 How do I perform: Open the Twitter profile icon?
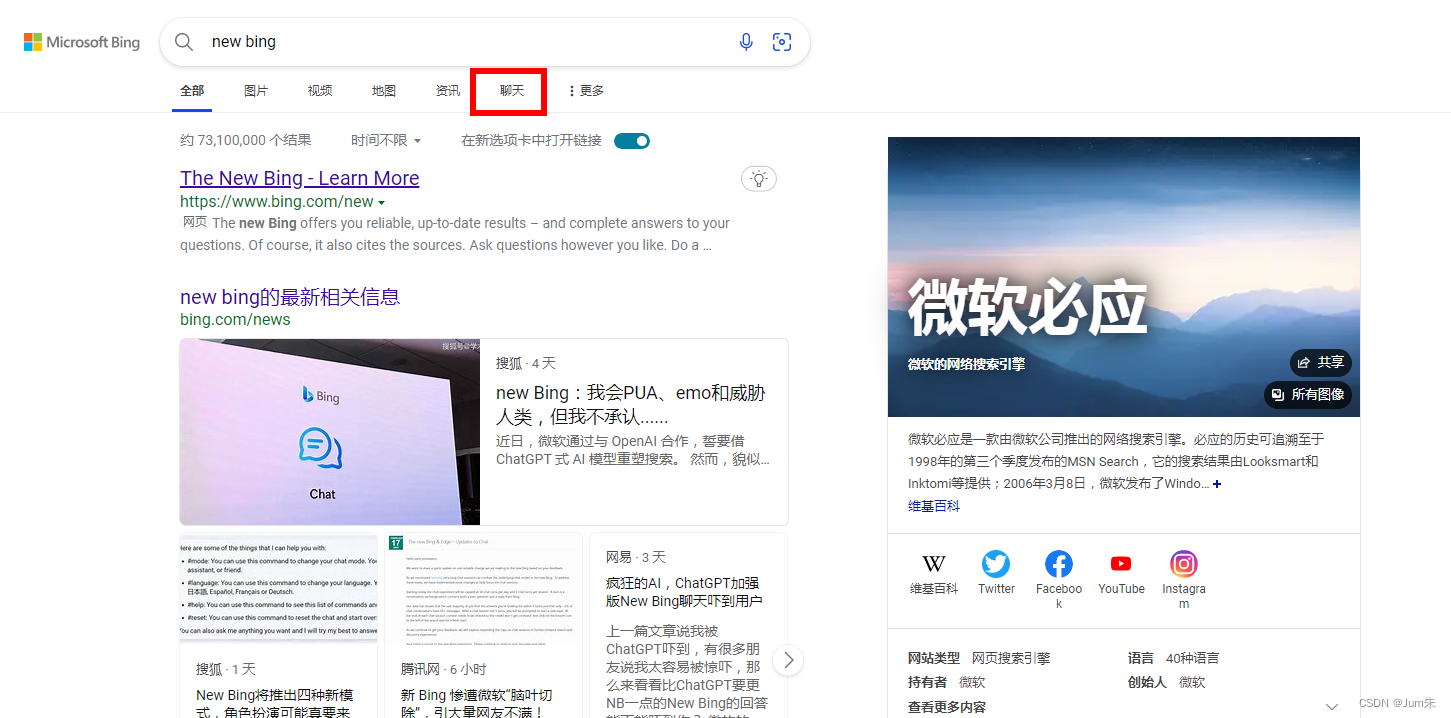(996, 564)
